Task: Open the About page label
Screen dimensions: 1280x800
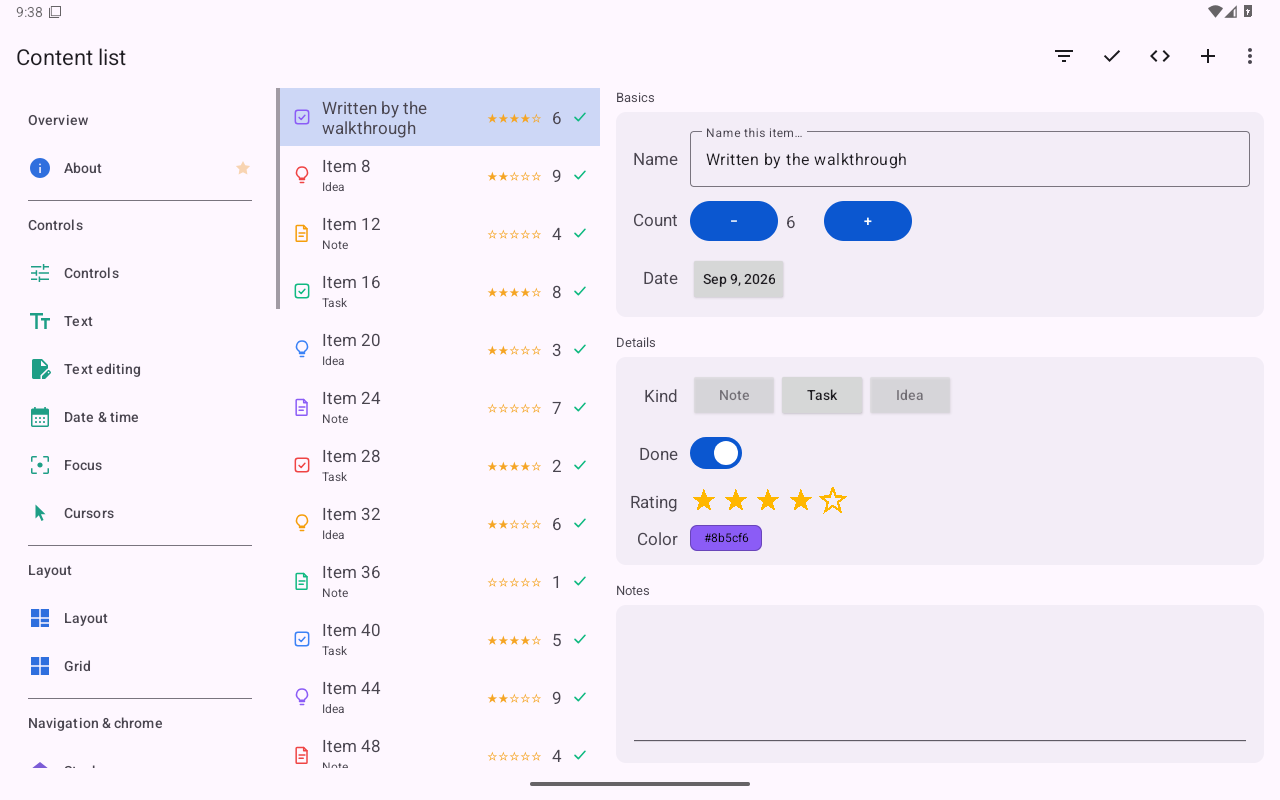Action: [83, 168]
